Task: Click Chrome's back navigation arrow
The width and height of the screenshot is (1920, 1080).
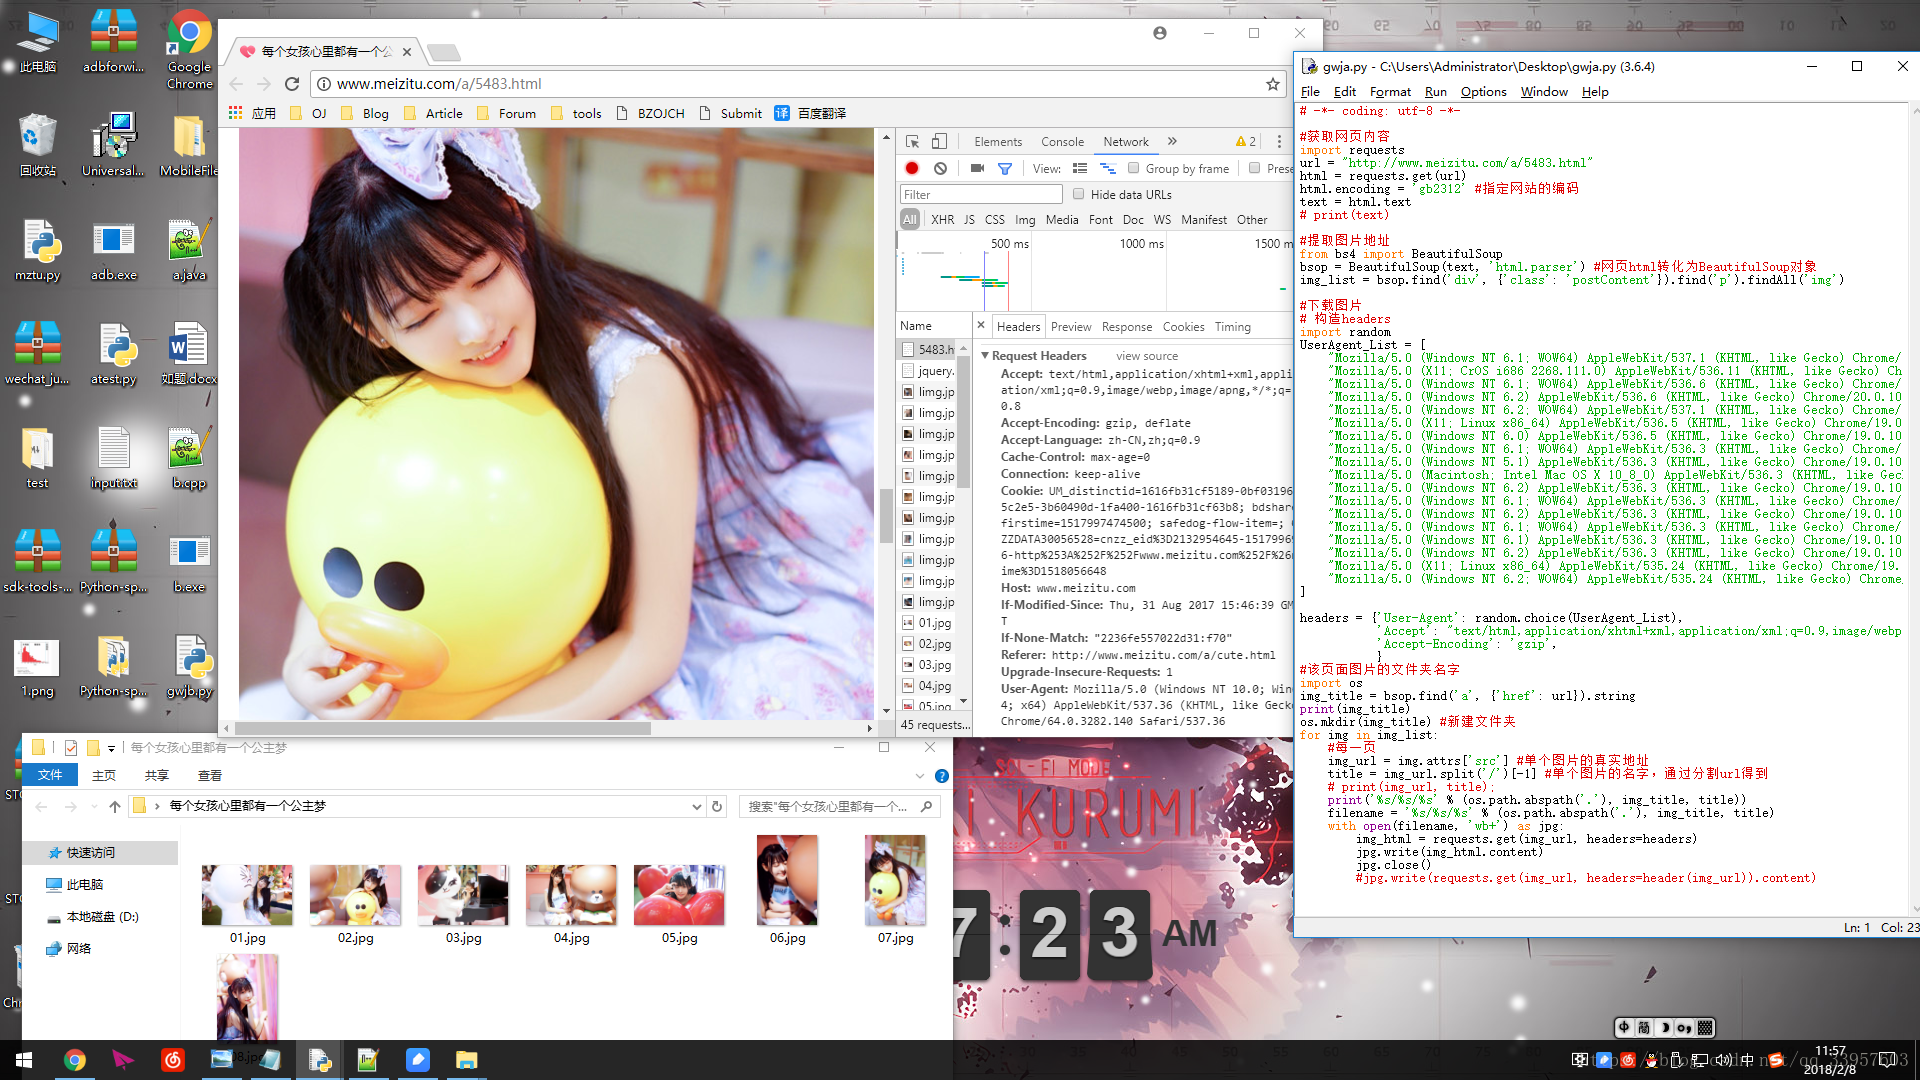Action: (x=236, y=84)
